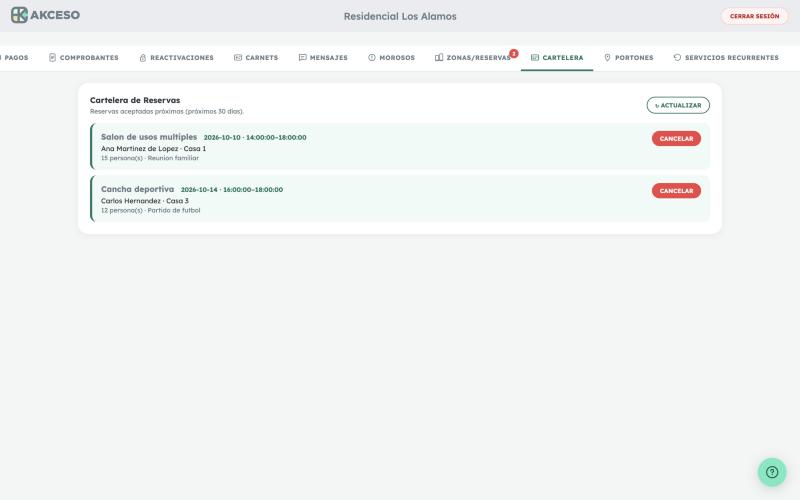Click the Cerrar Sesión button
The height and width of the screenshot is (500, 800).
pyautogui.click(x=754, y=16)
